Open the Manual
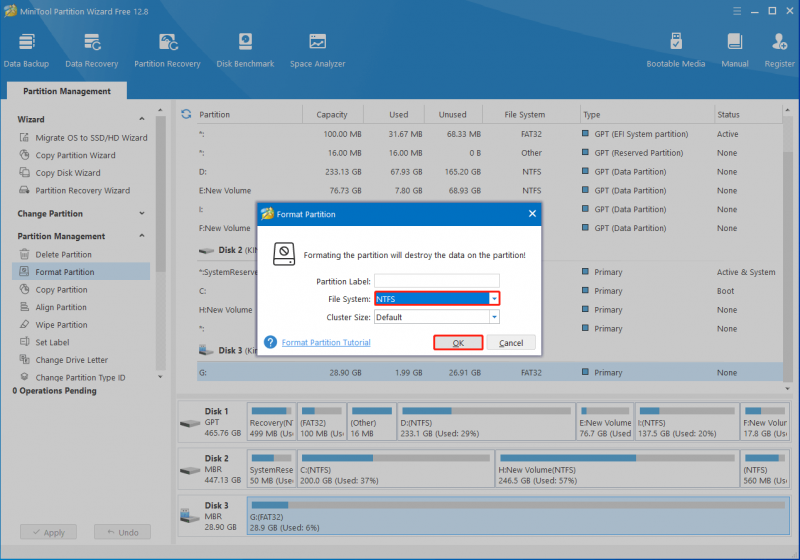The height and width of the screenshot is (560, 800). [x=735, y=50]
